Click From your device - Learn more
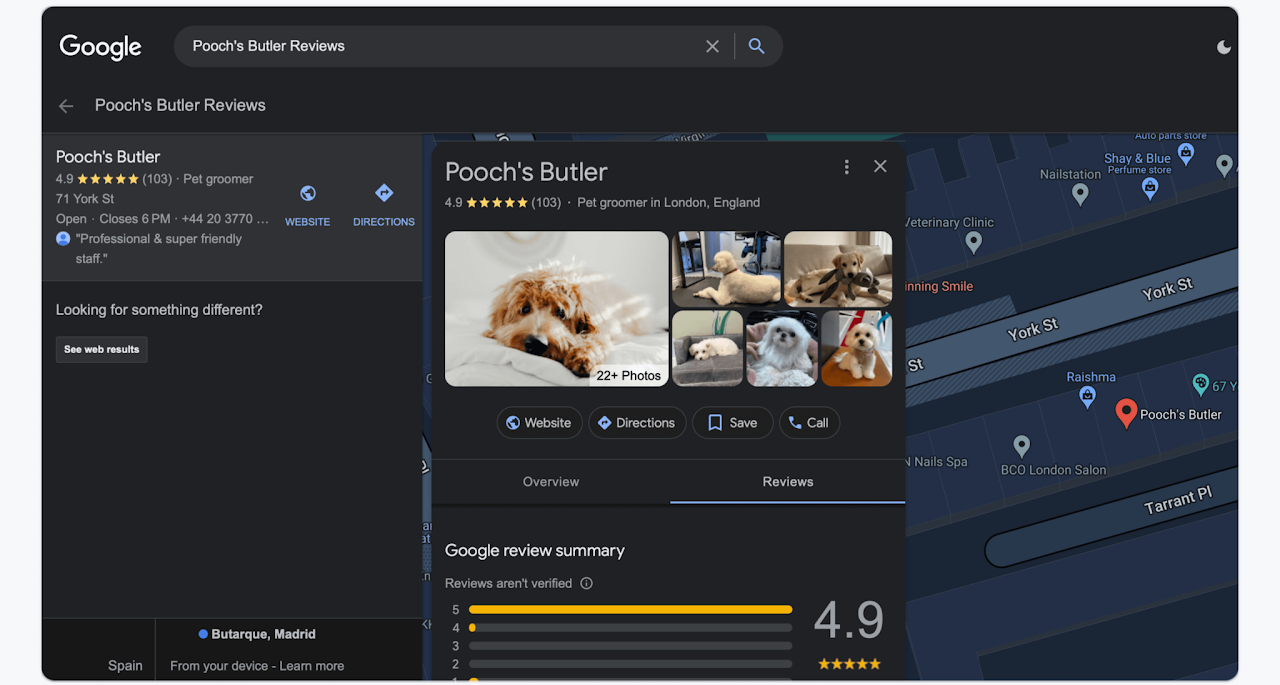Screen dimensions: 1280x685 (x=257, y=666)
